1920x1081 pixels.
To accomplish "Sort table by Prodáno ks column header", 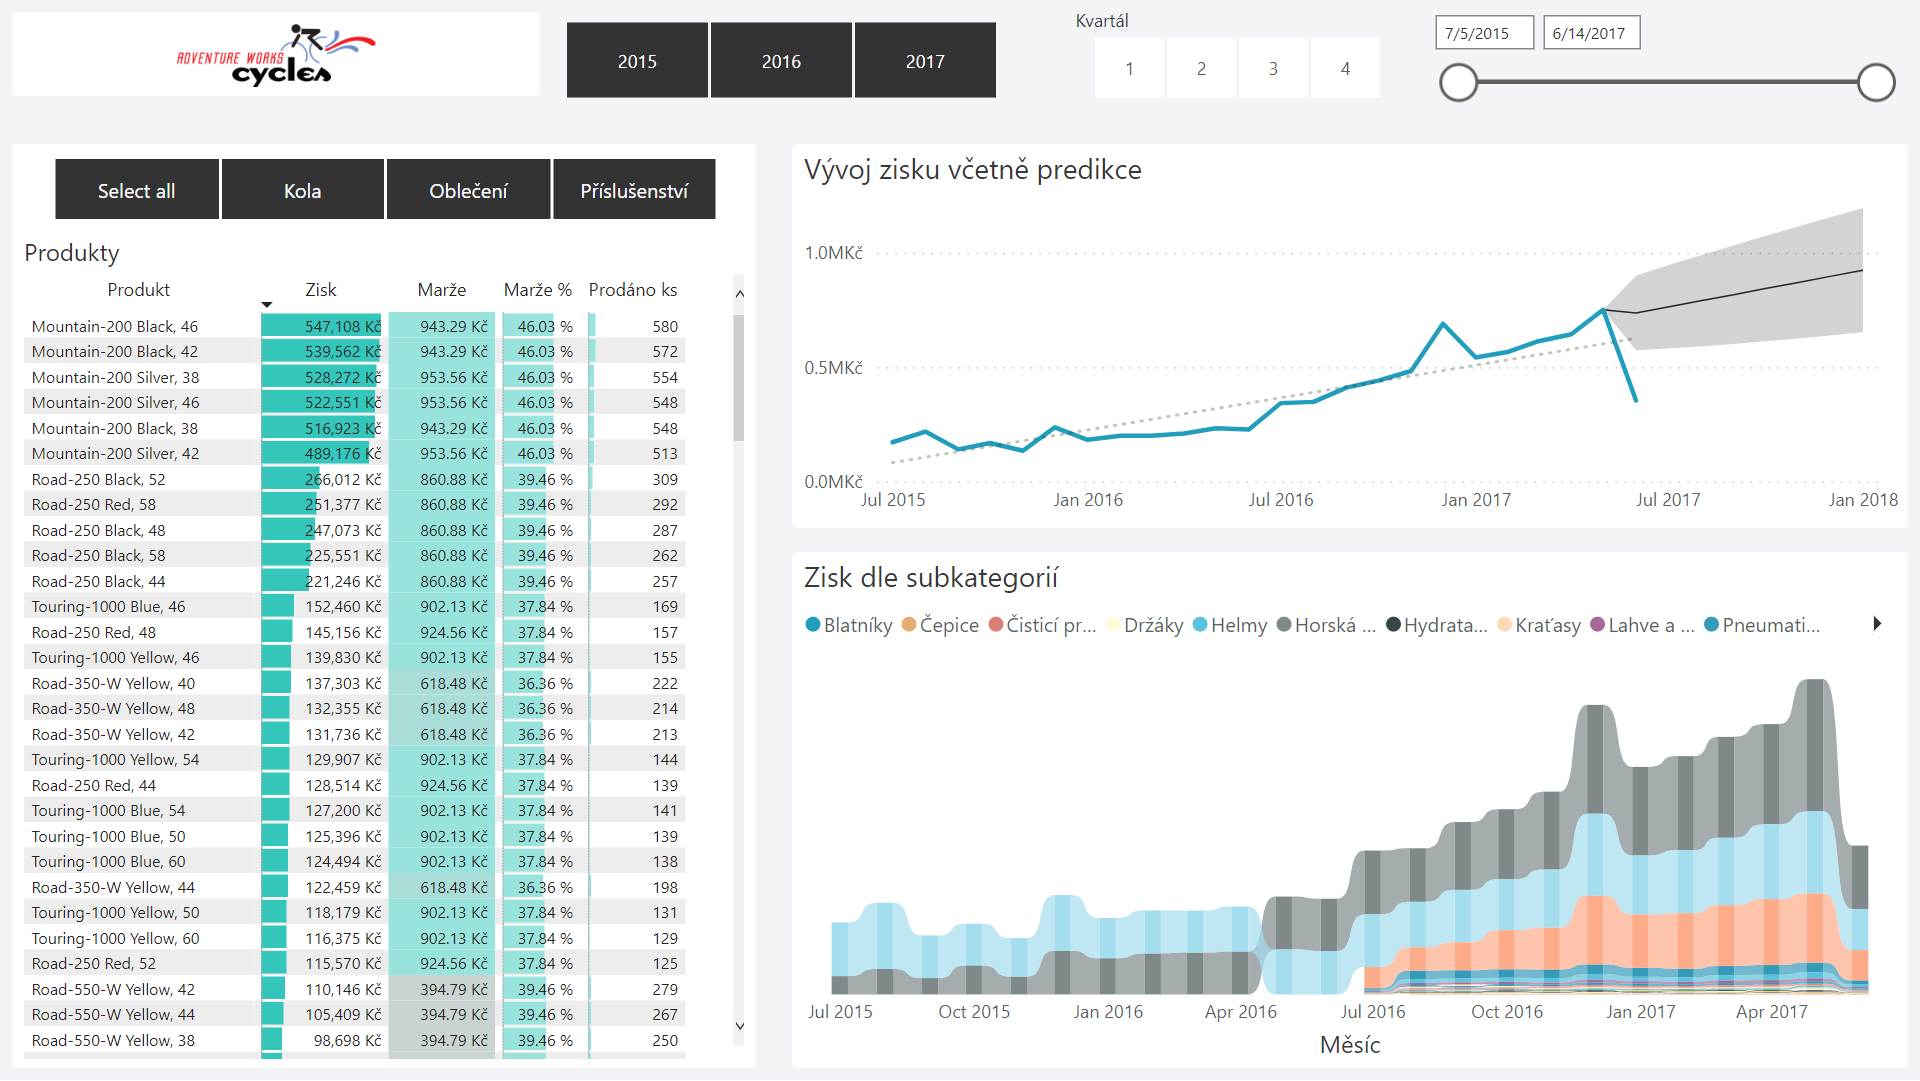I will point(632,289).
